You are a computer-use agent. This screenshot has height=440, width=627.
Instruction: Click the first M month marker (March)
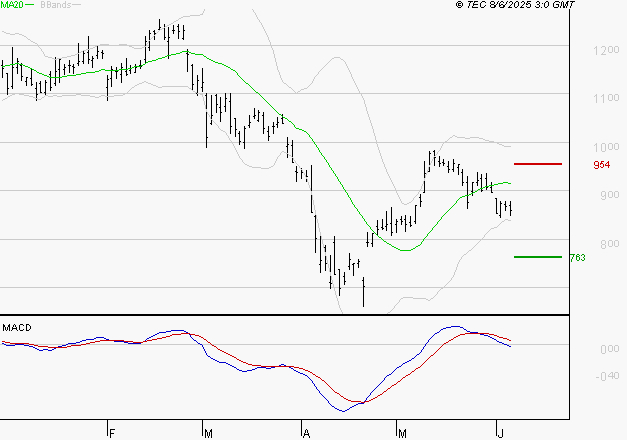coord(208,434)
